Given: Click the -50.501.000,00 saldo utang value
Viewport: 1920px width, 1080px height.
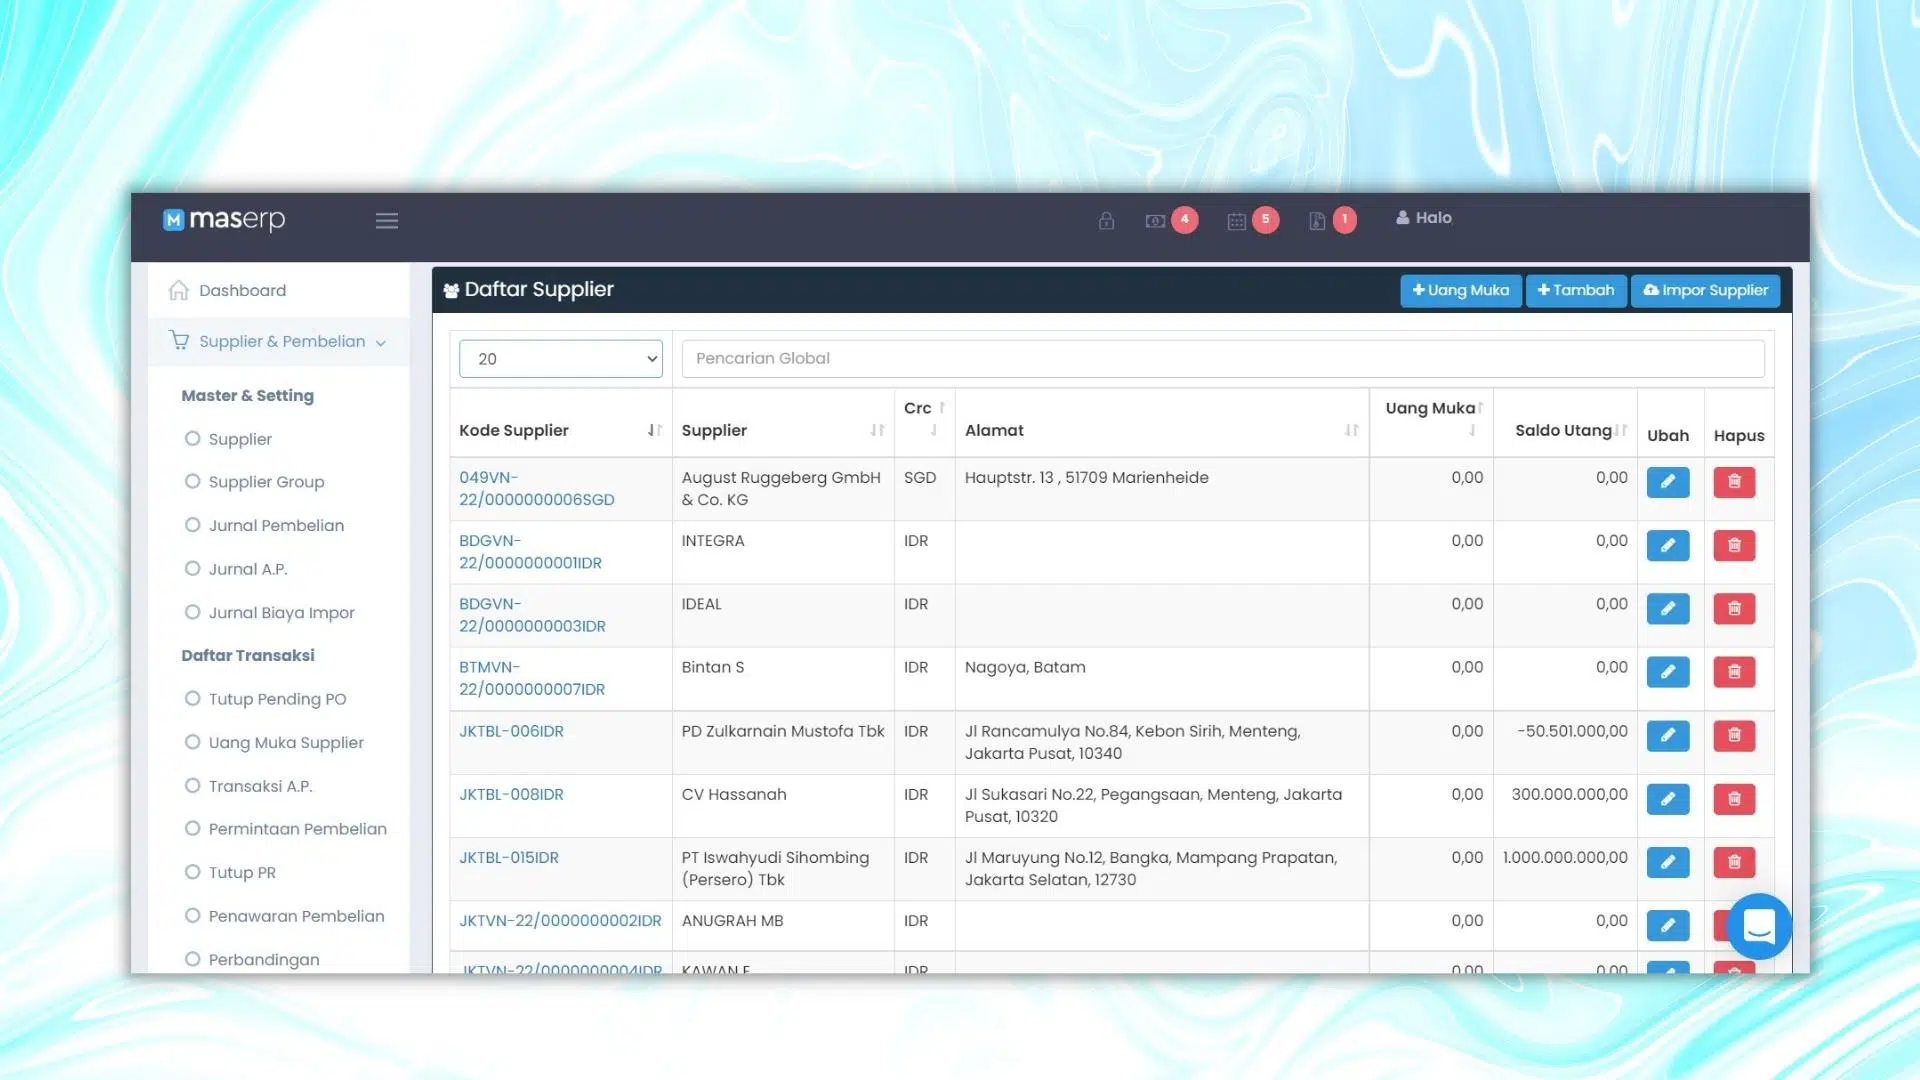Looking at the screenshot, I should (1572, 731).
